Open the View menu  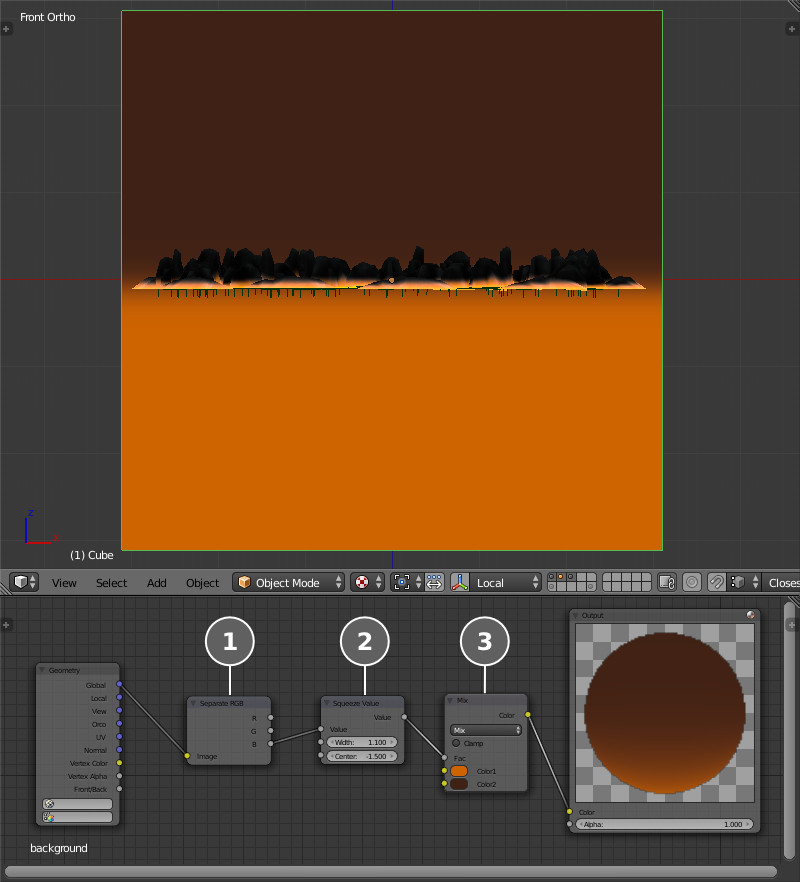tap(64, 583)
